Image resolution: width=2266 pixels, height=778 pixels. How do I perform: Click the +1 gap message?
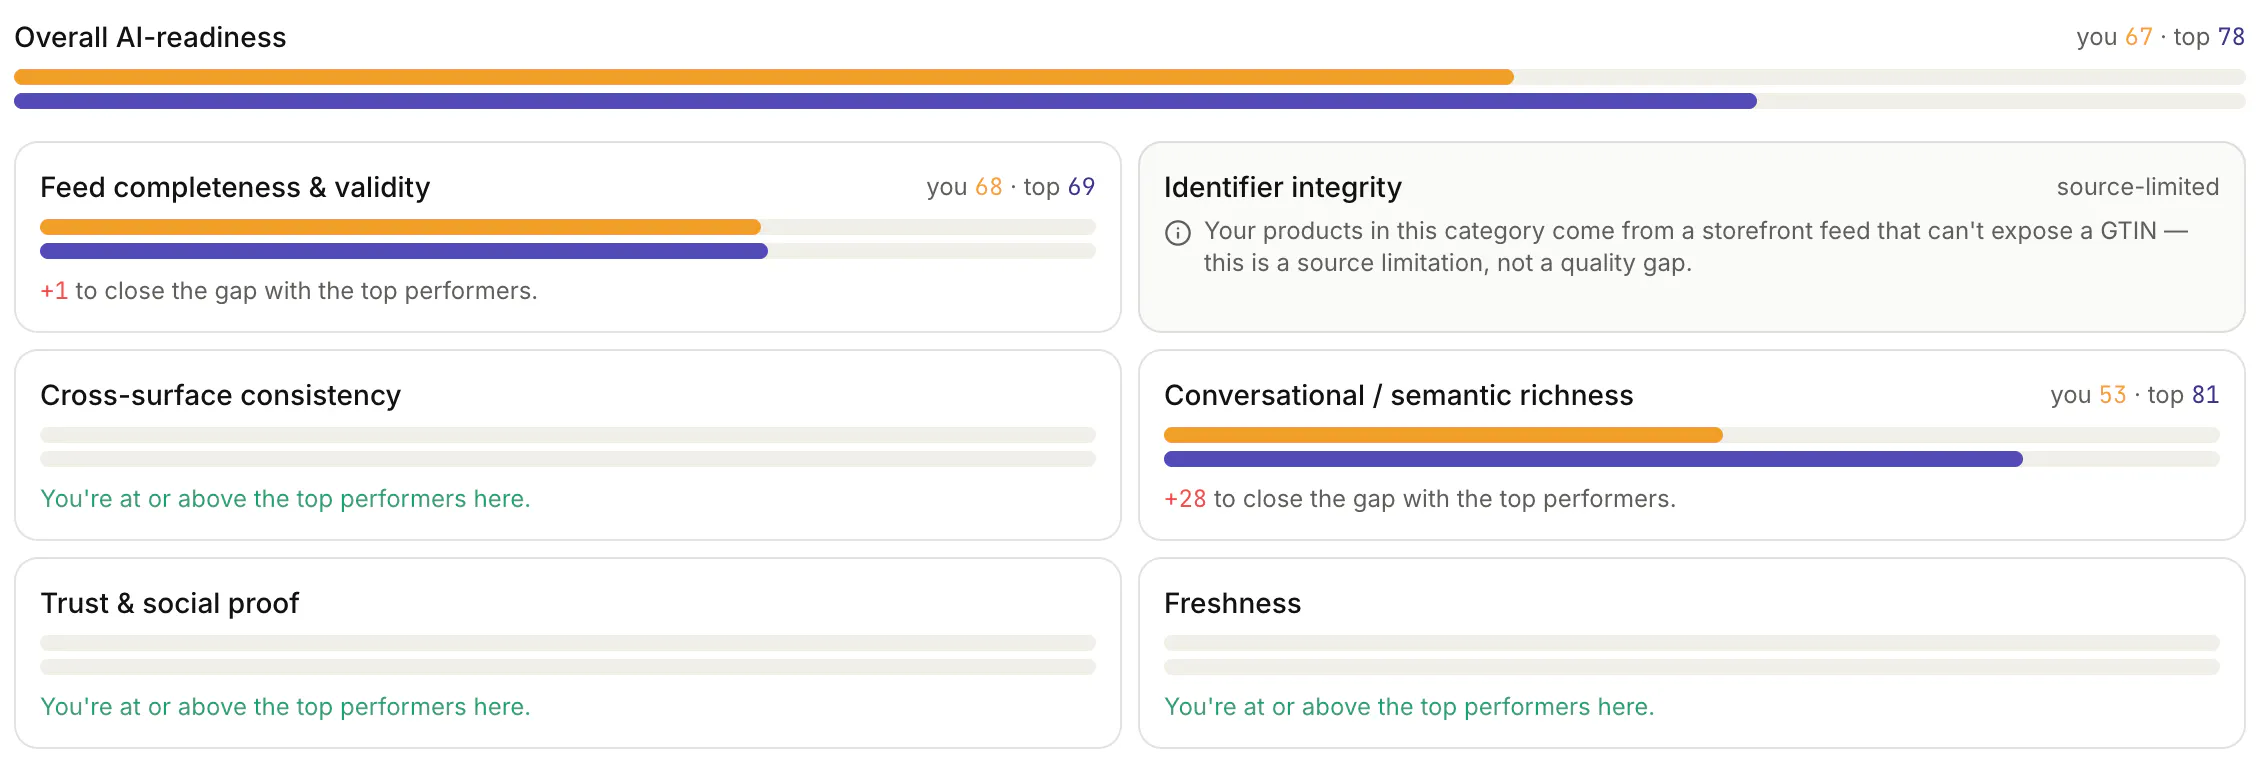click(x=289, y=291)
